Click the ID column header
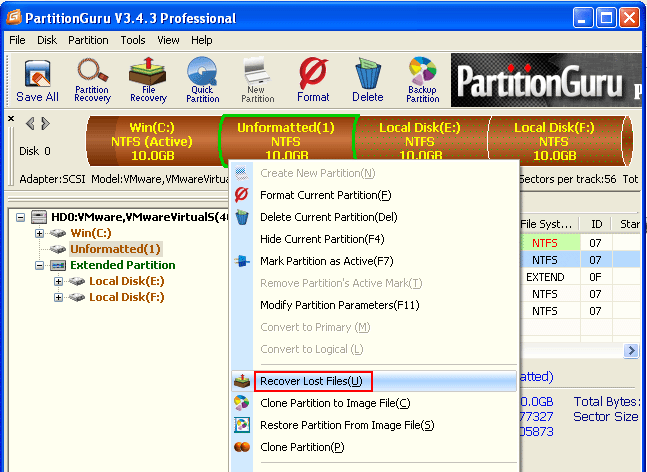647x472 pixels. (596, 224)
